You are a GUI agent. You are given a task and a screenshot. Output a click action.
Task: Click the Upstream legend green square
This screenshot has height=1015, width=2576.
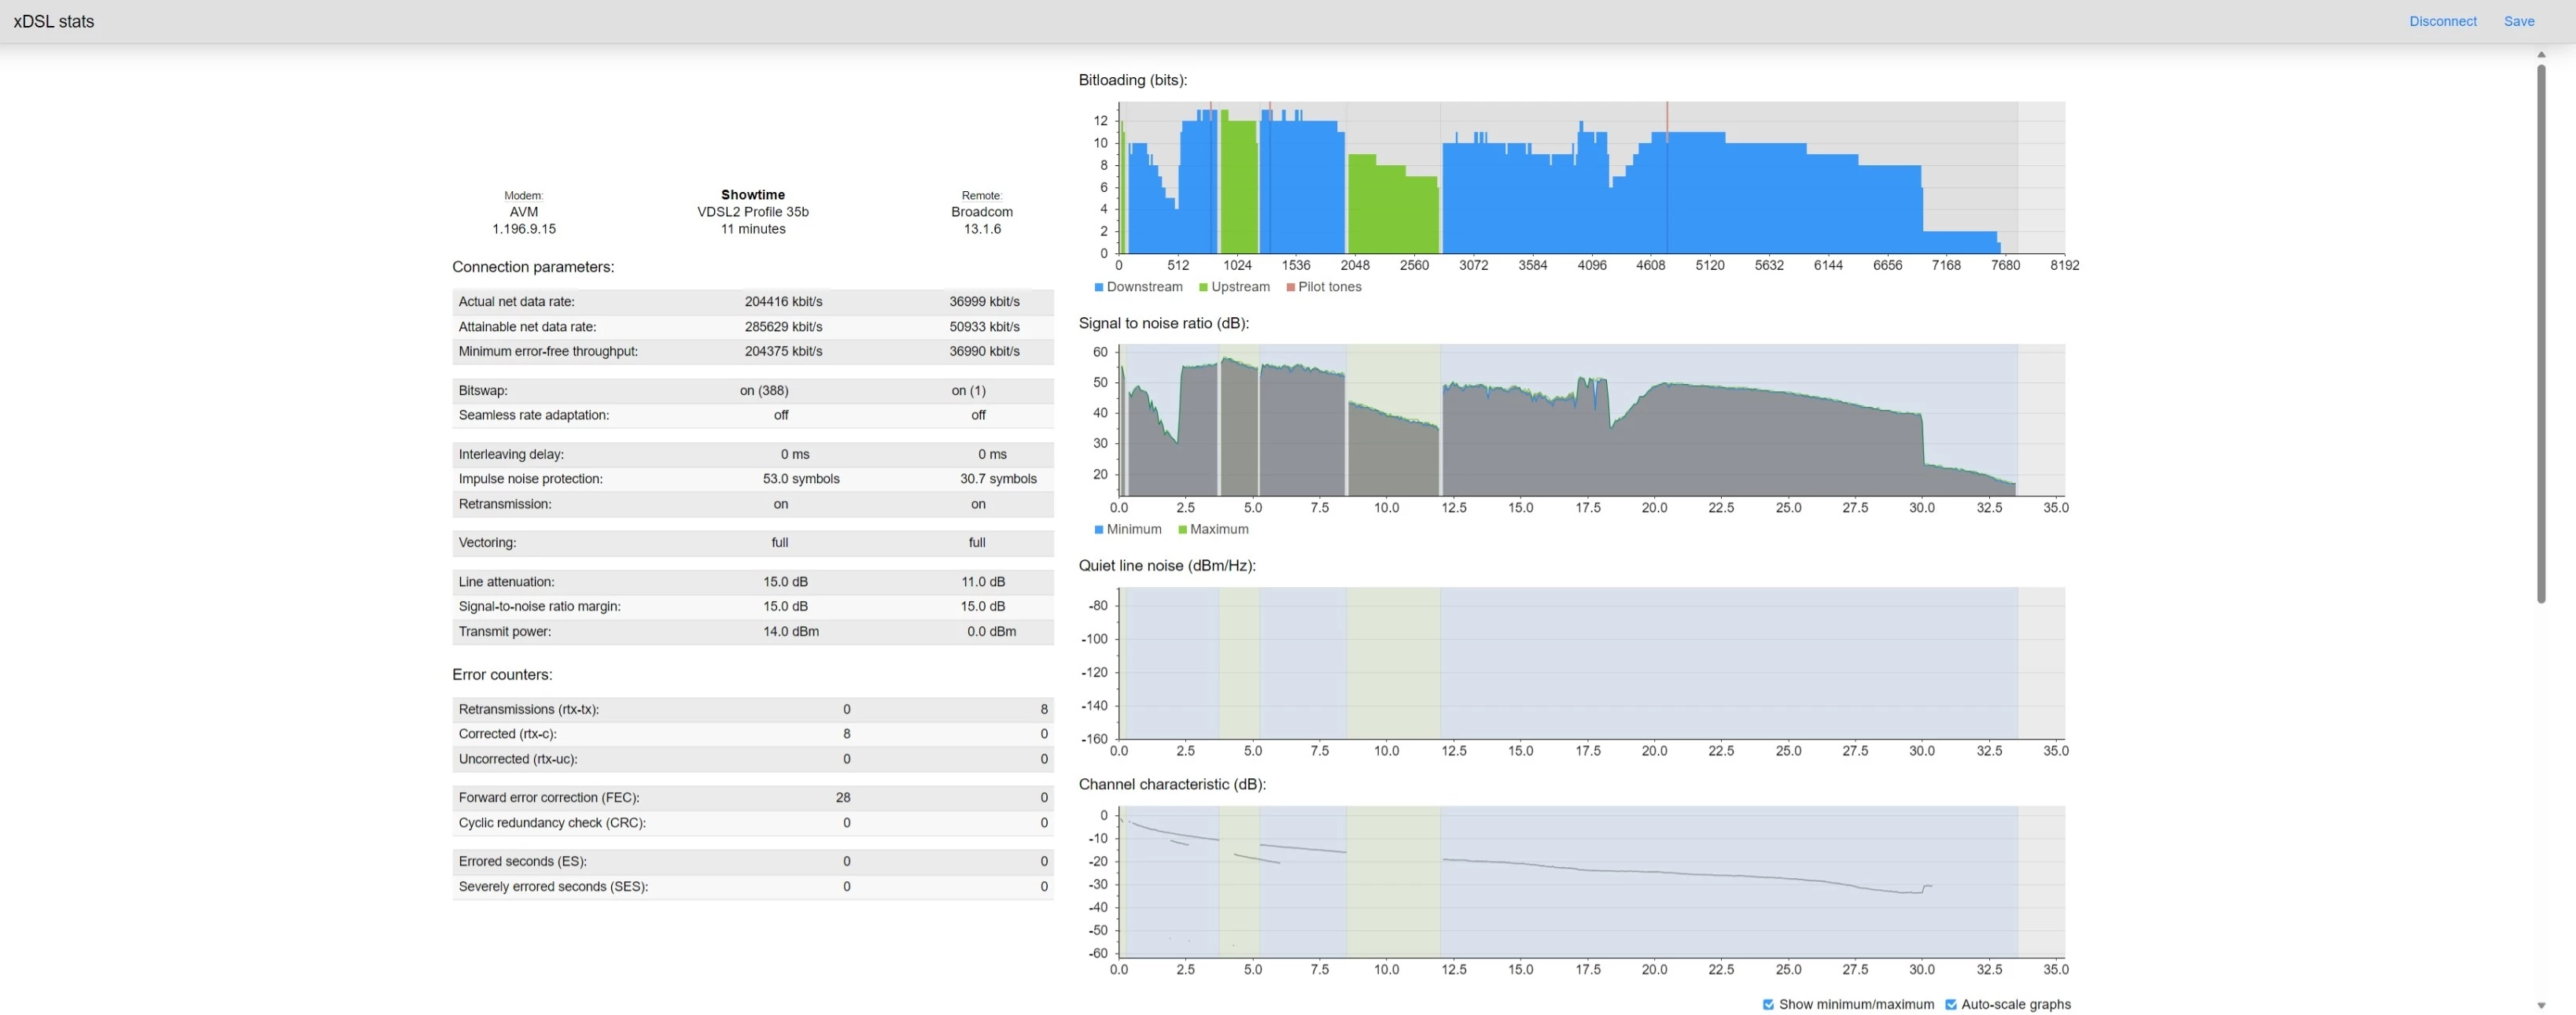[1203, 287]
